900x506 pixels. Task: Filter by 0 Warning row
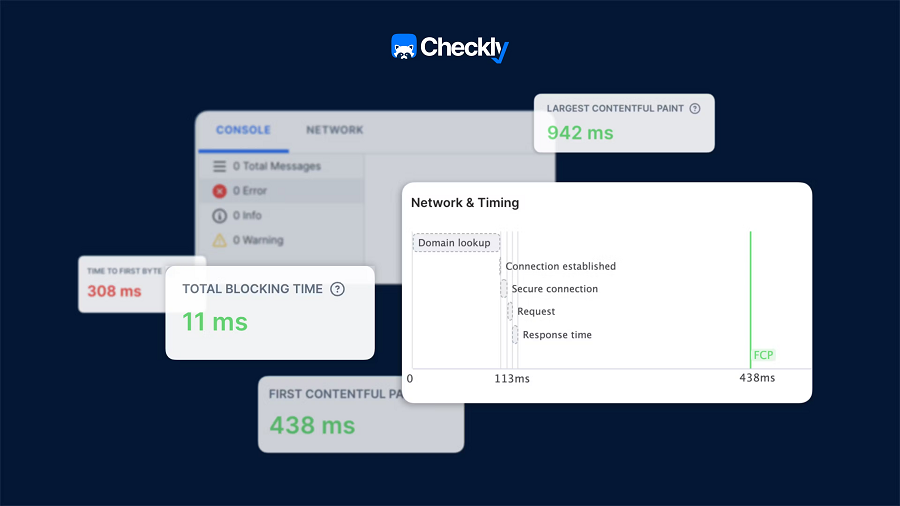tap(281, 240)
